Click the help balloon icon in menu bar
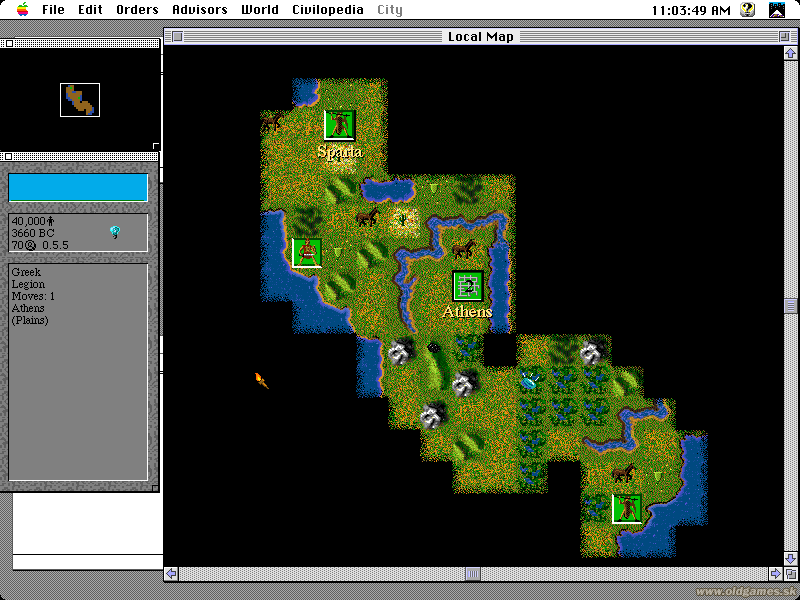800x600 pixels. 747,9
